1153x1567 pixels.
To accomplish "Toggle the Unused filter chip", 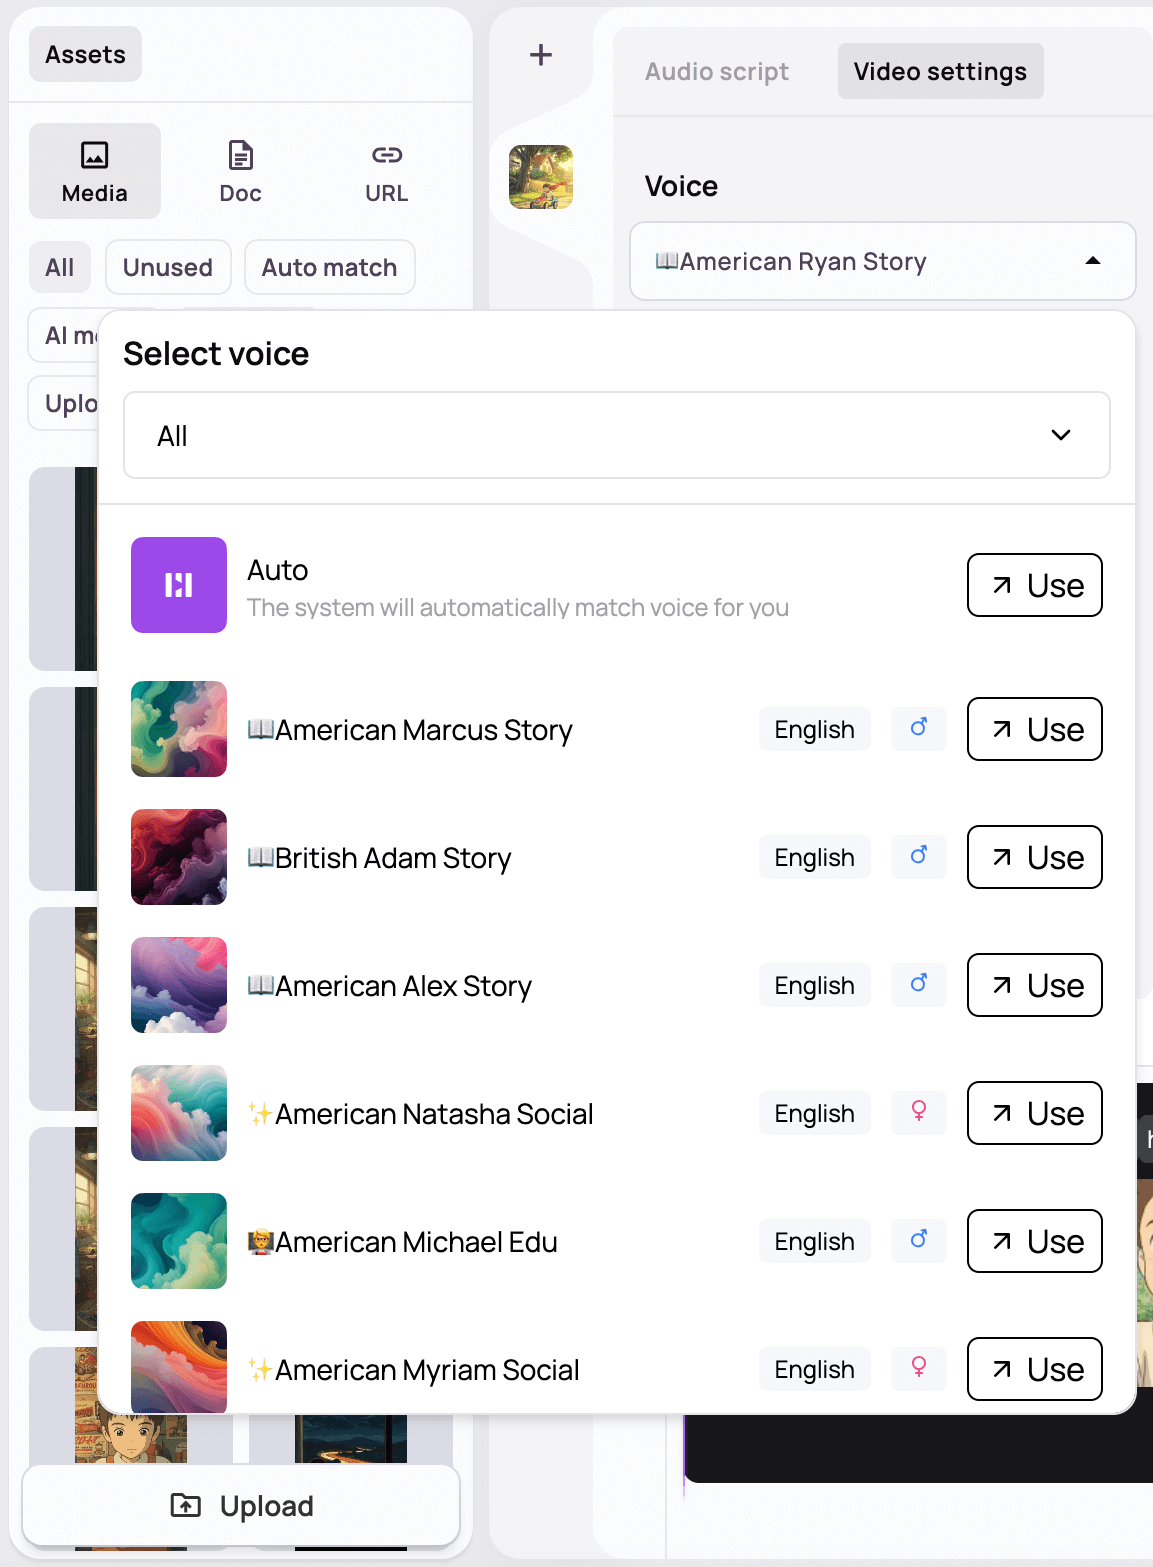I will point(168,267).
